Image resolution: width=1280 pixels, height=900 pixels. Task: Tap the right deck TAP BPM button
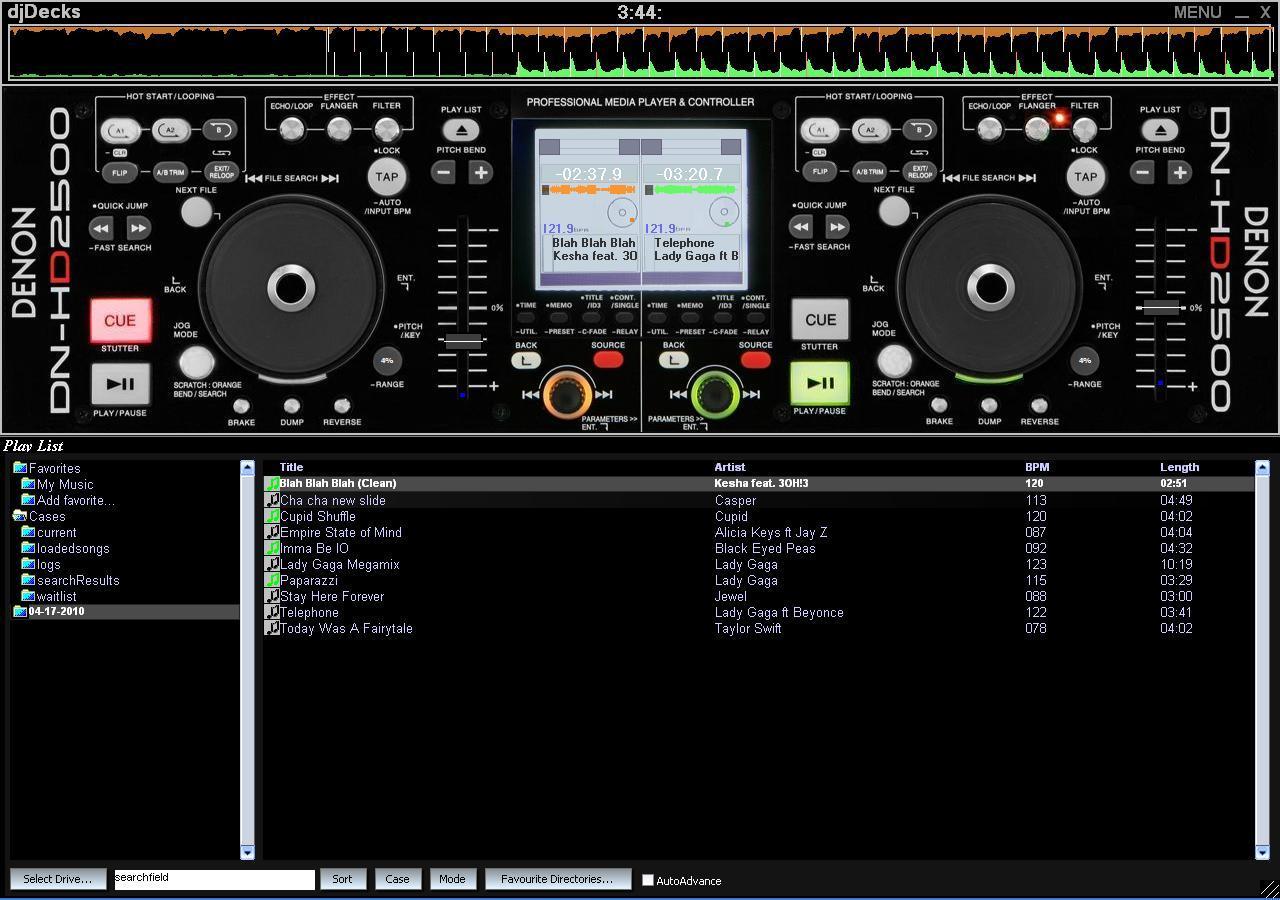[x=1085, y=177]
